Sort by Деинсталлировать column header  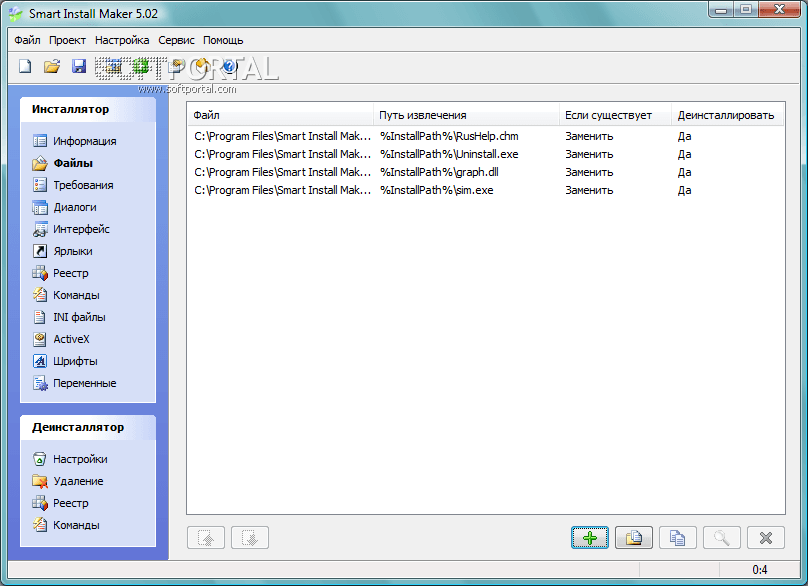click(727, 115)
